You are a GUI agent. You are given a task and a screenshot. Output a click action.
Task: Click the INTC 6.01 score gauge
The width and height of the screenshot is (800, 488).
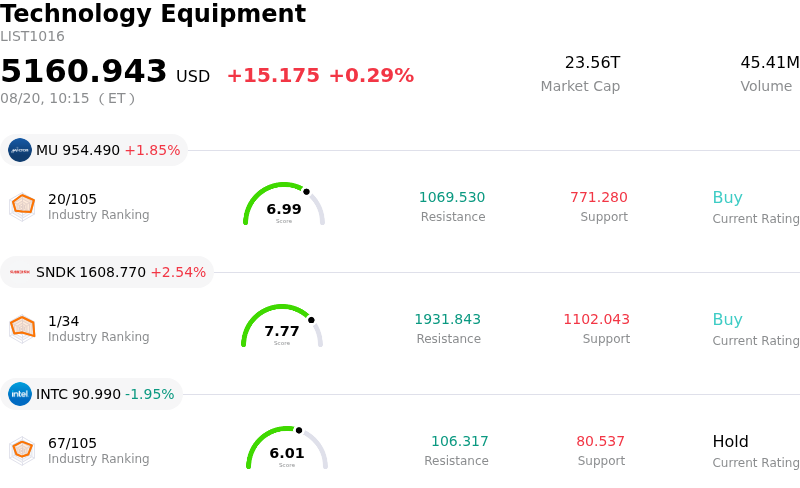(x=287, y=448)
